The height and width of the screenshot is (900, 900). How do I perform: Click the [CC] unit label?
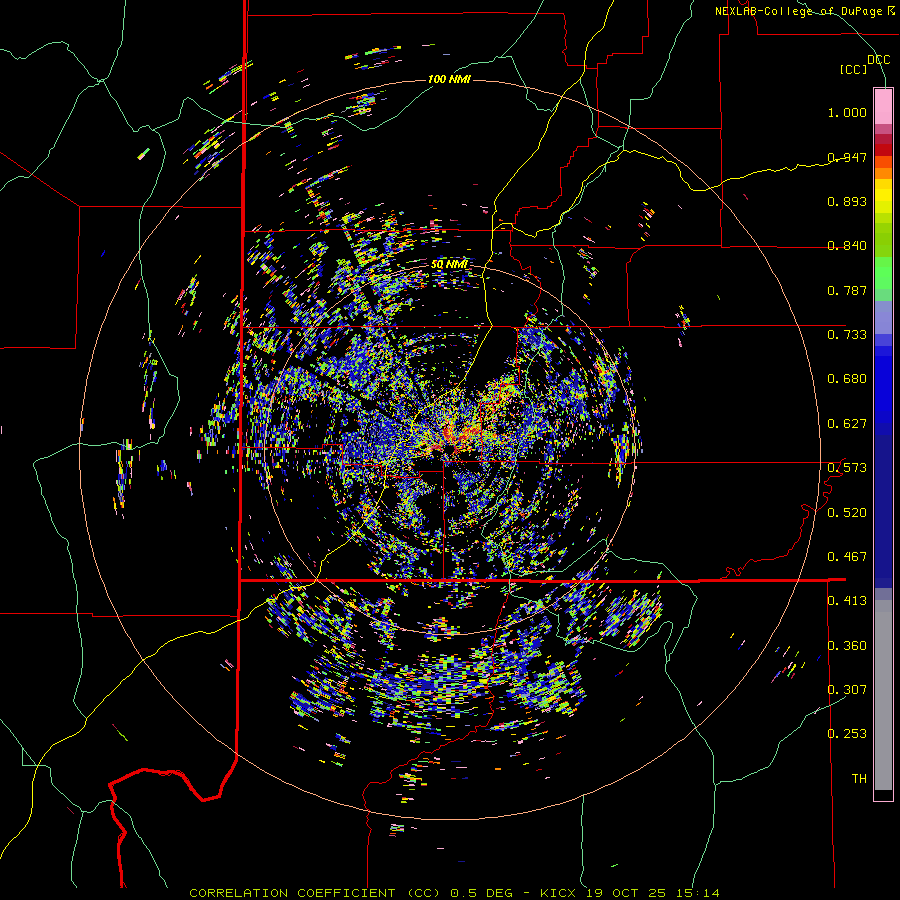point(854,69)
